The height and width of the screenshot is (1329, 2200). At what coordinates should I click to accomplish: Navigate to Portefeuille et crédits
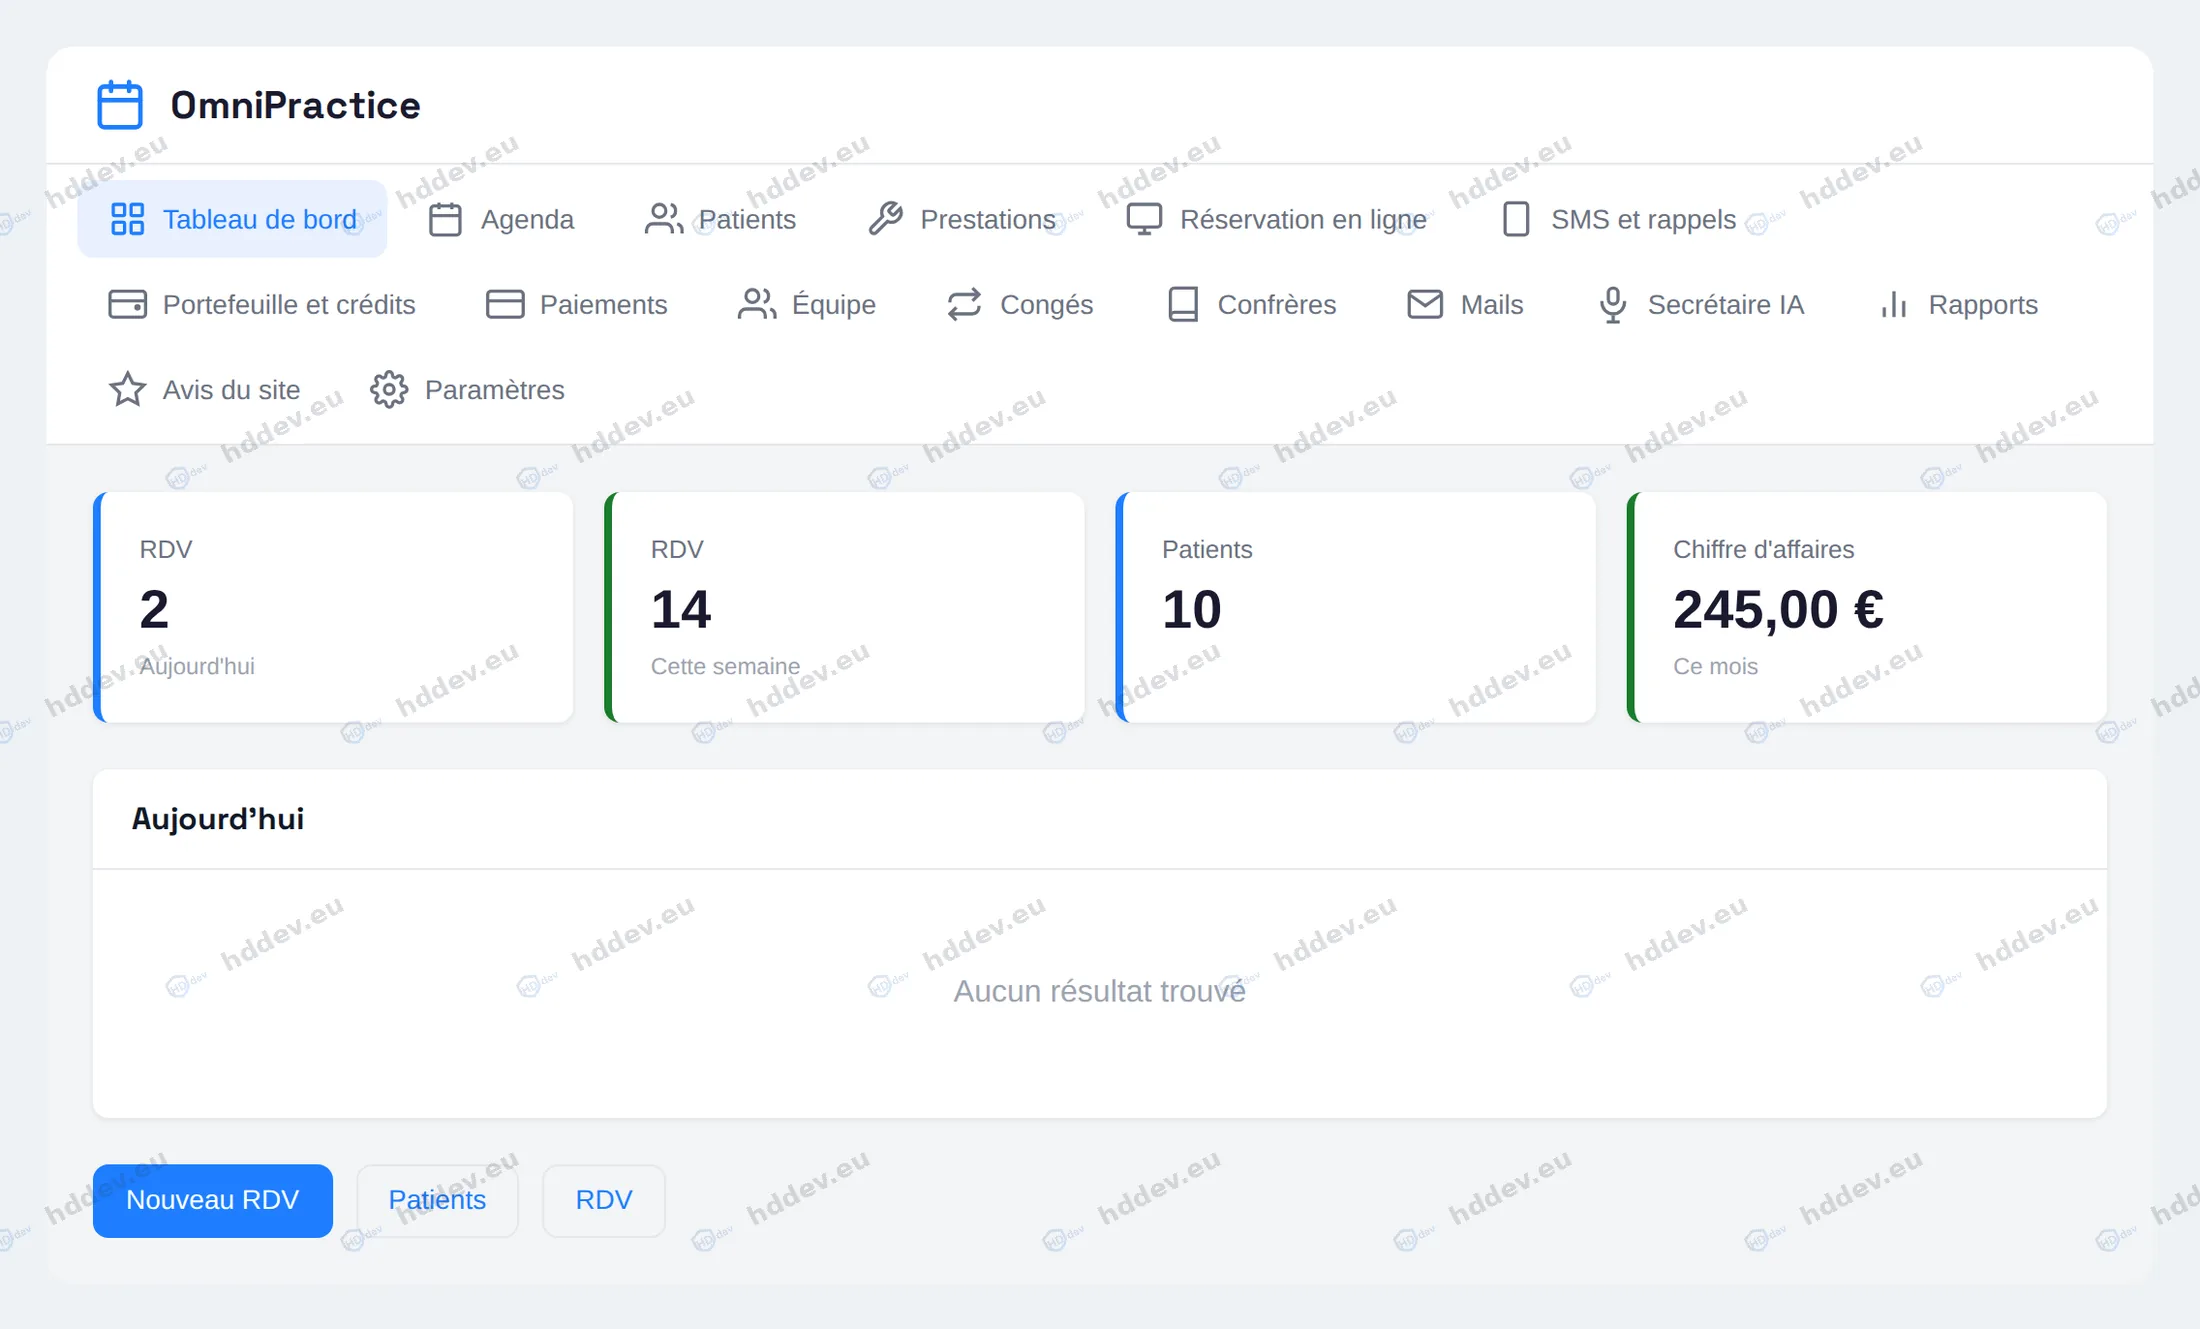click(262, 304)
